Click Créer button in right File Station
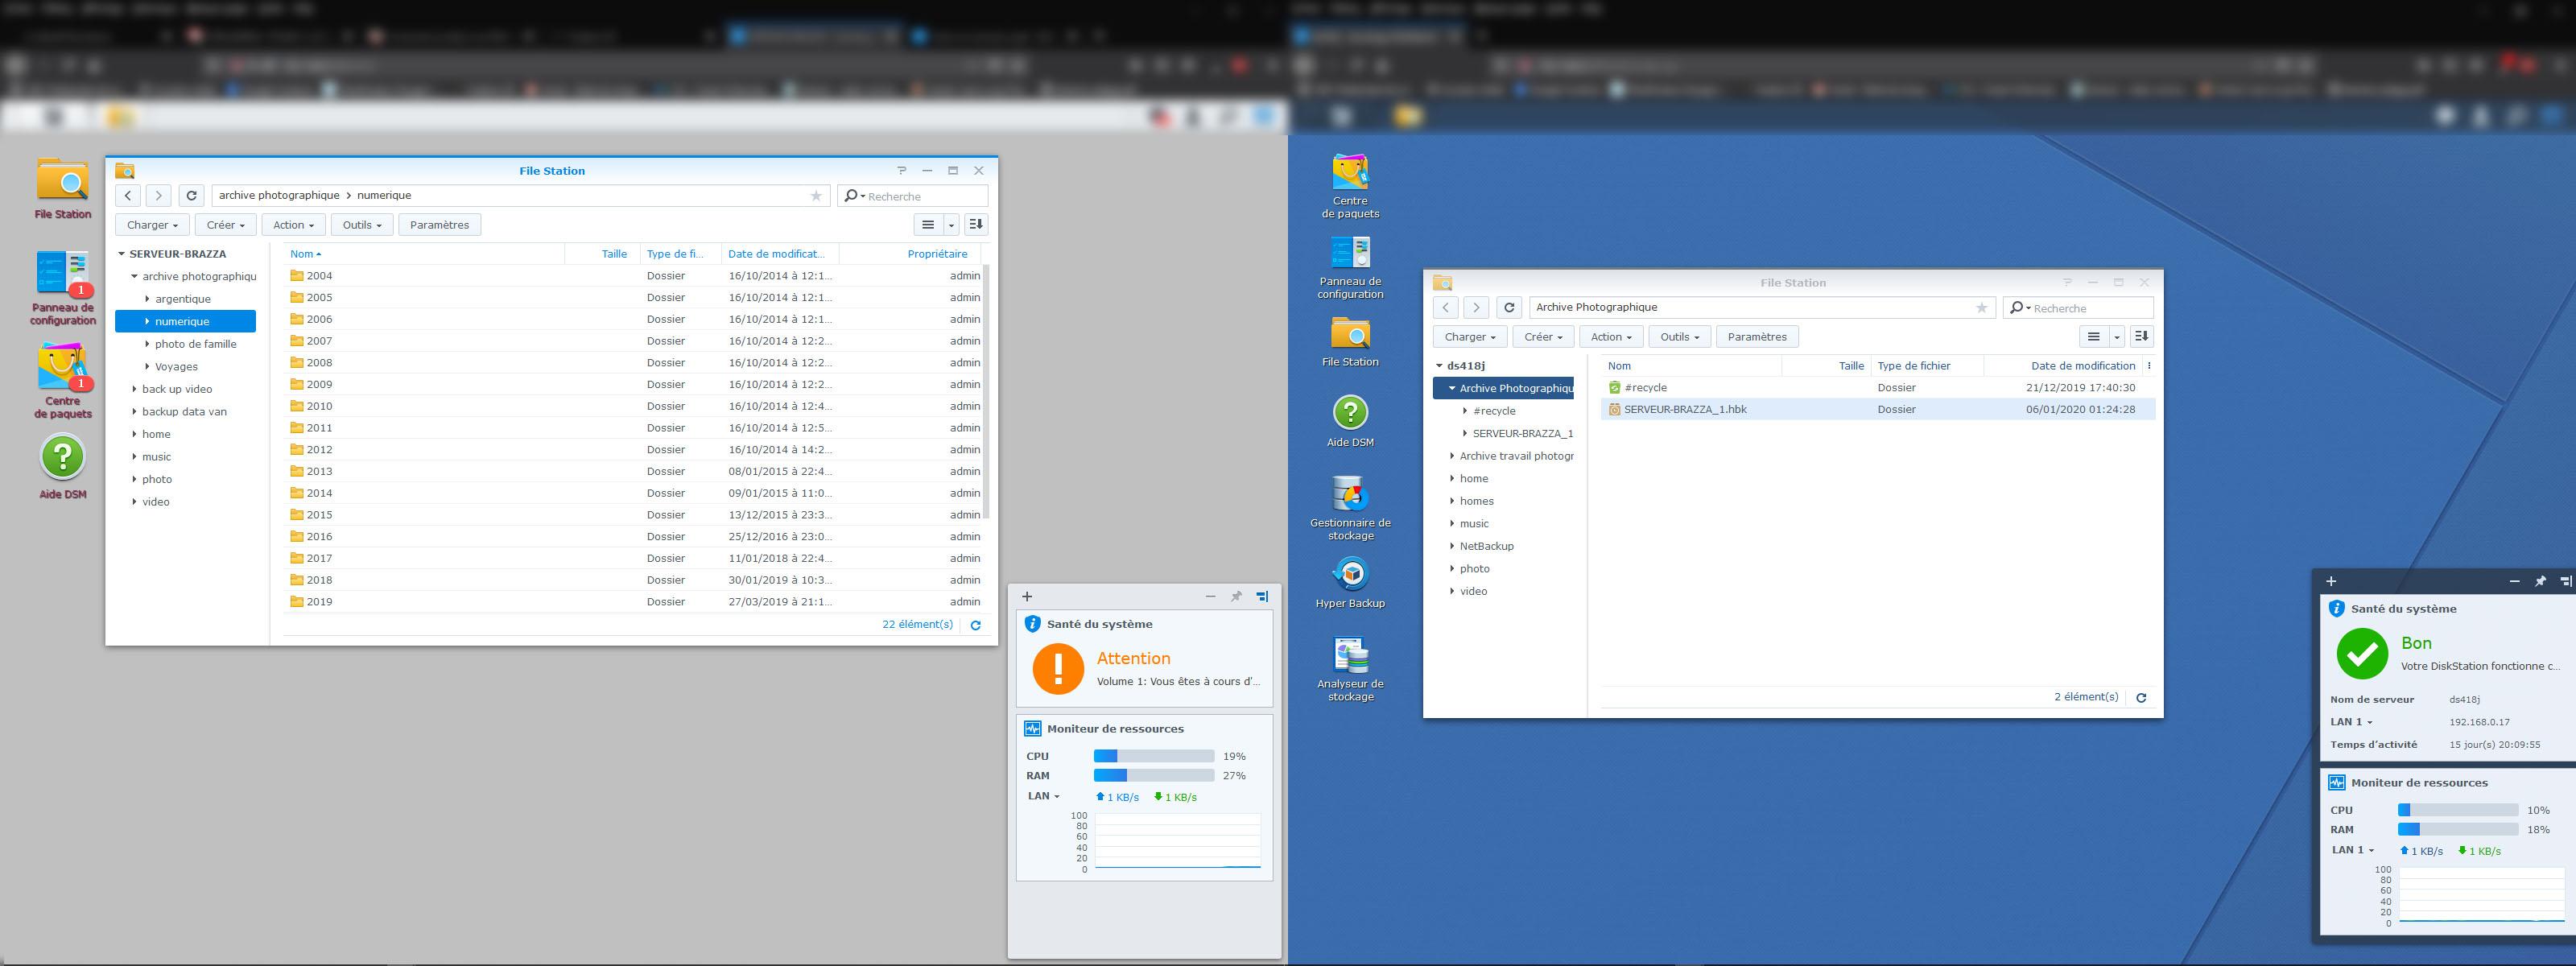This screenshot has width=2576, height=966. coord(1543,337)
